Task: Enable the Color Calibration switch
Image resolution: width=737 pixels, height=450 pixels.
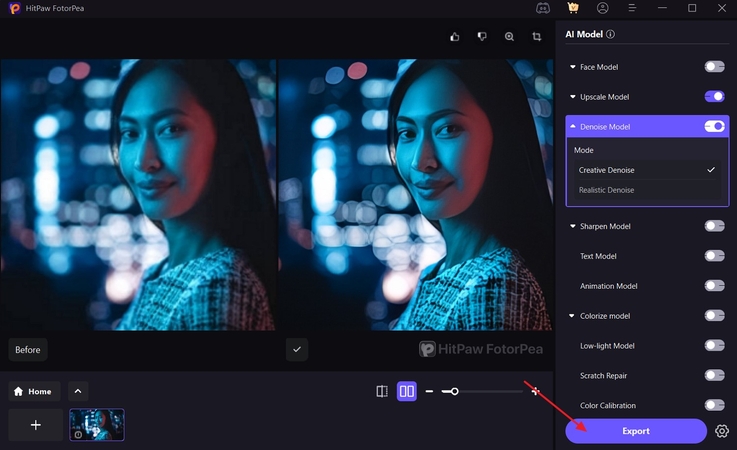Action: tap(714, 405)
